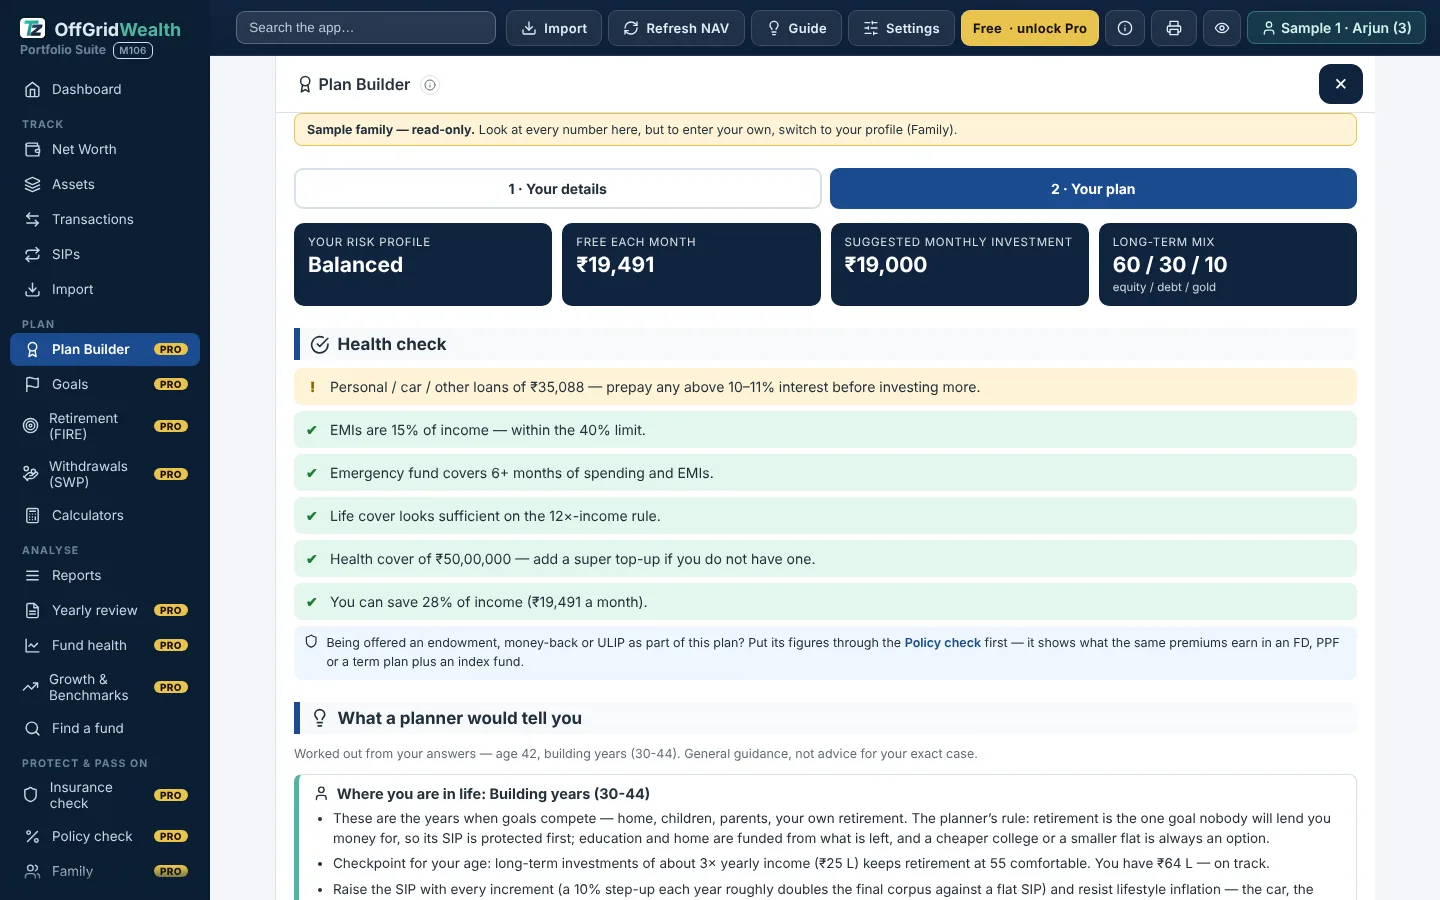Screen dimensions: 1440x900
Task: Open Growth & Benchmarks page
Action: (105, 687)
